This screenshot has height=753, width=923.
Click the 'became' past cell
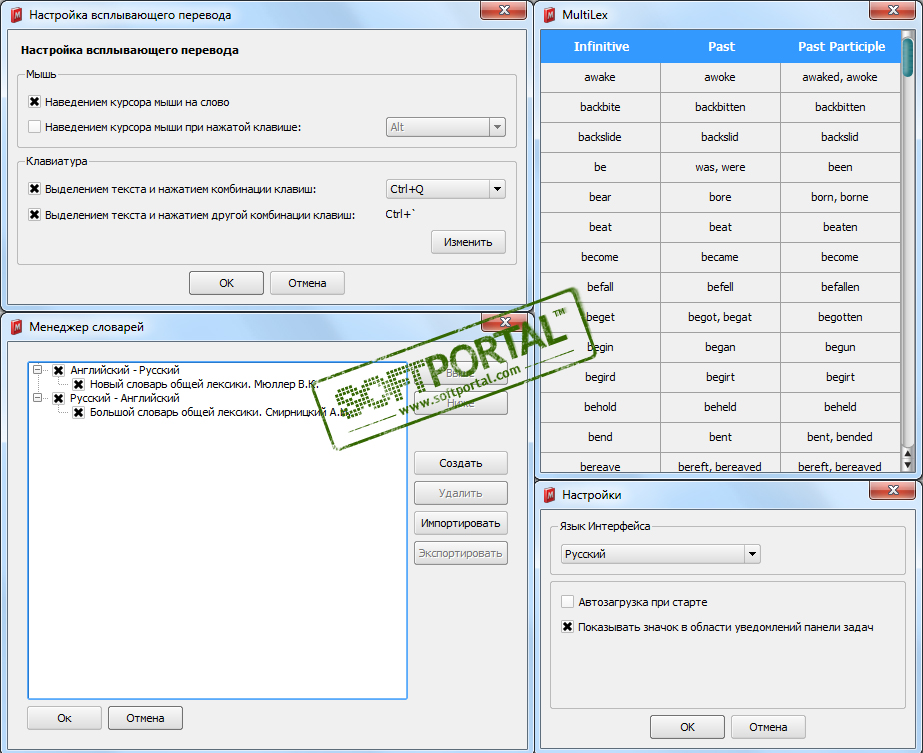pyautogui.click(x=721, y=257)
